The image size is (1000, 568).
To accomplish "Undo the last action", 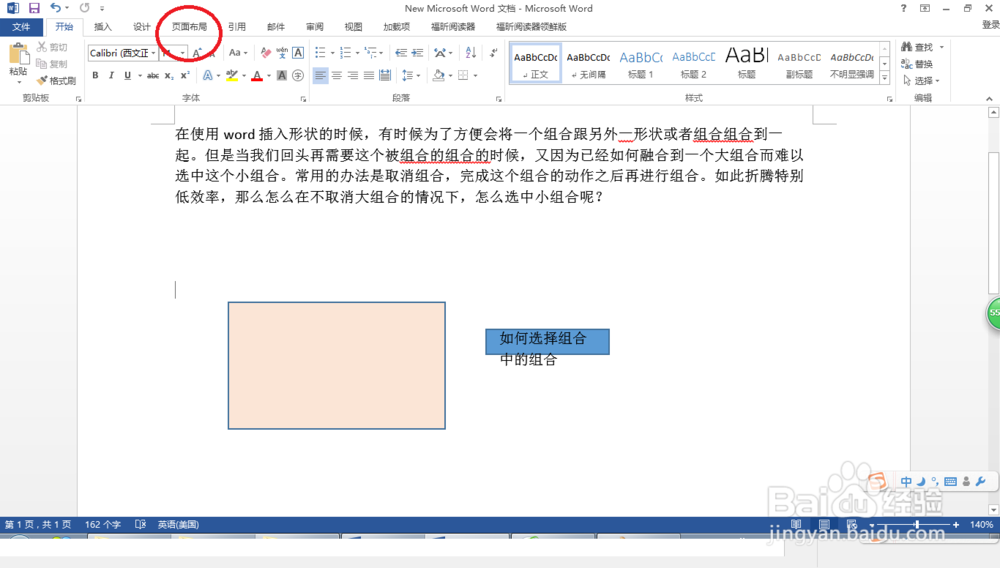I will 55,8.
